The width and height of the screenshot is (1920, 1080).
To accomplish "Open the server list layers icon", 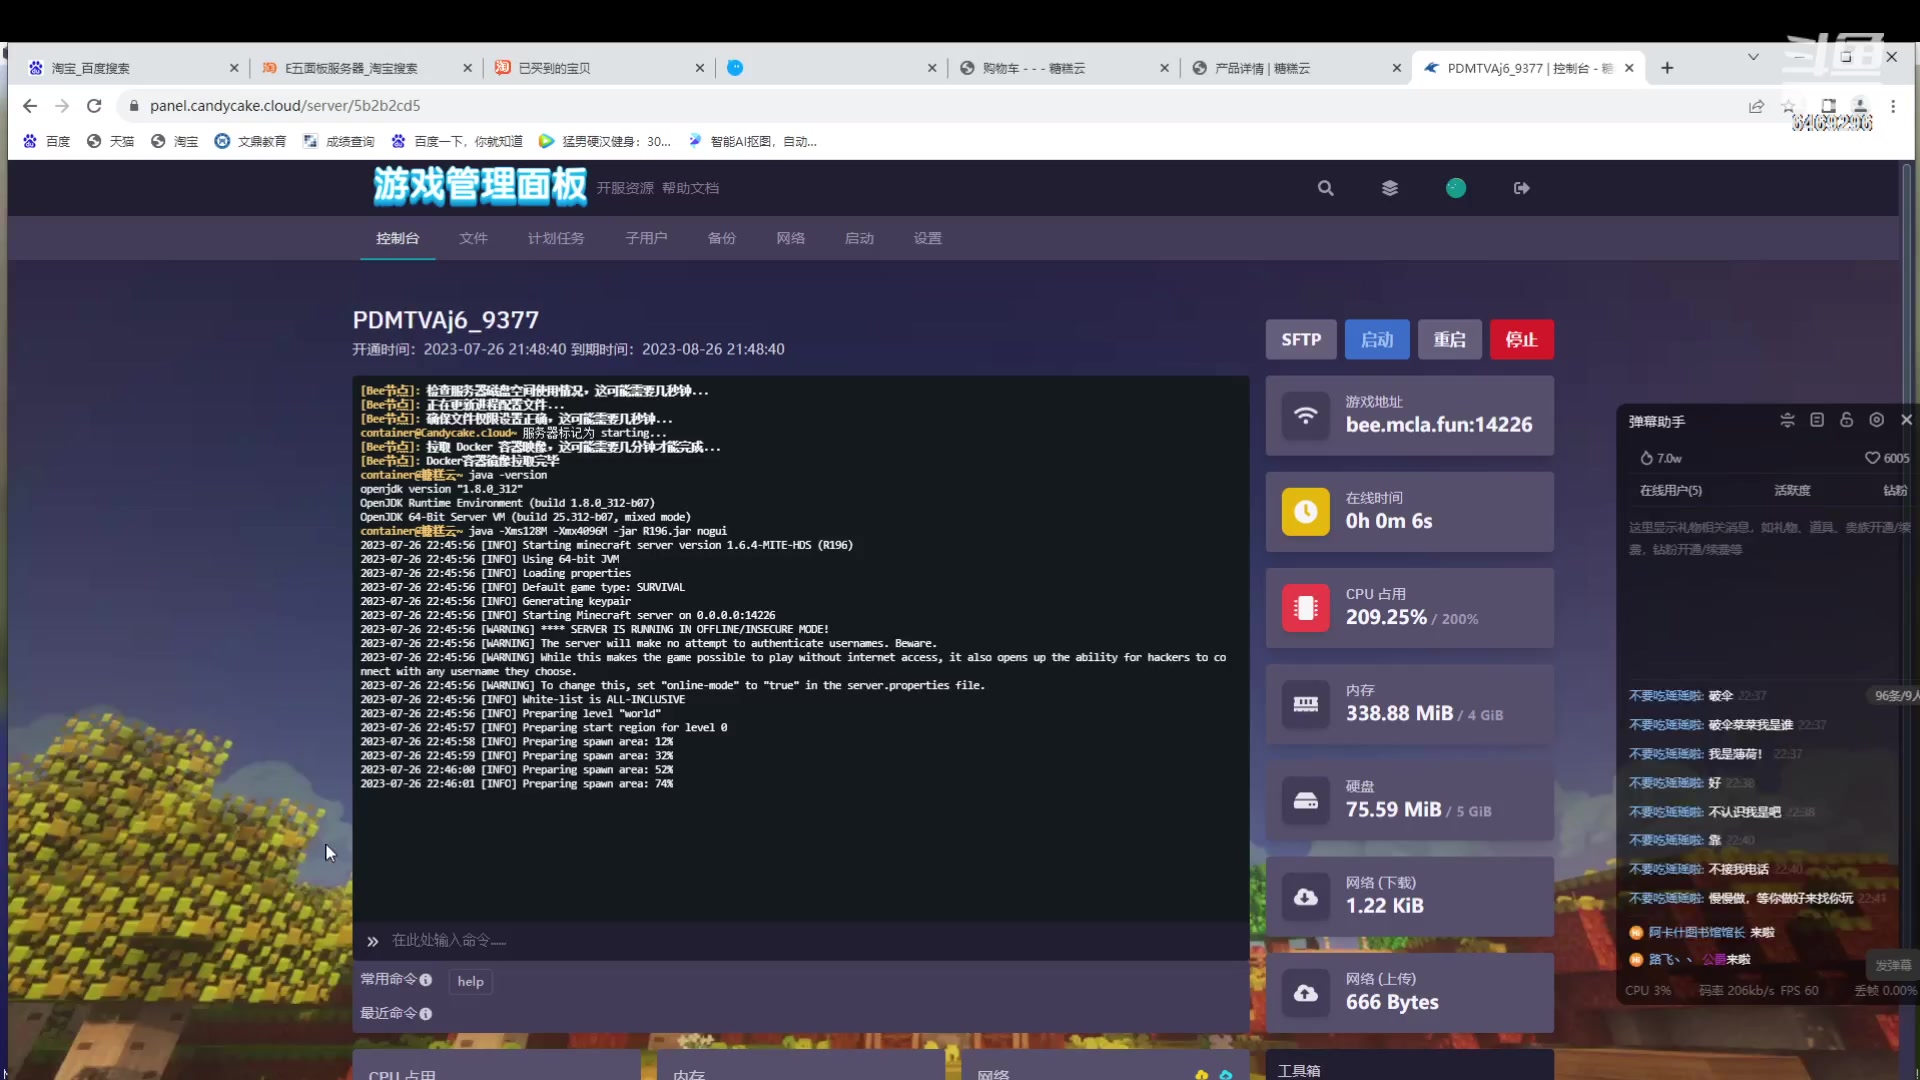I will 1390,188.
